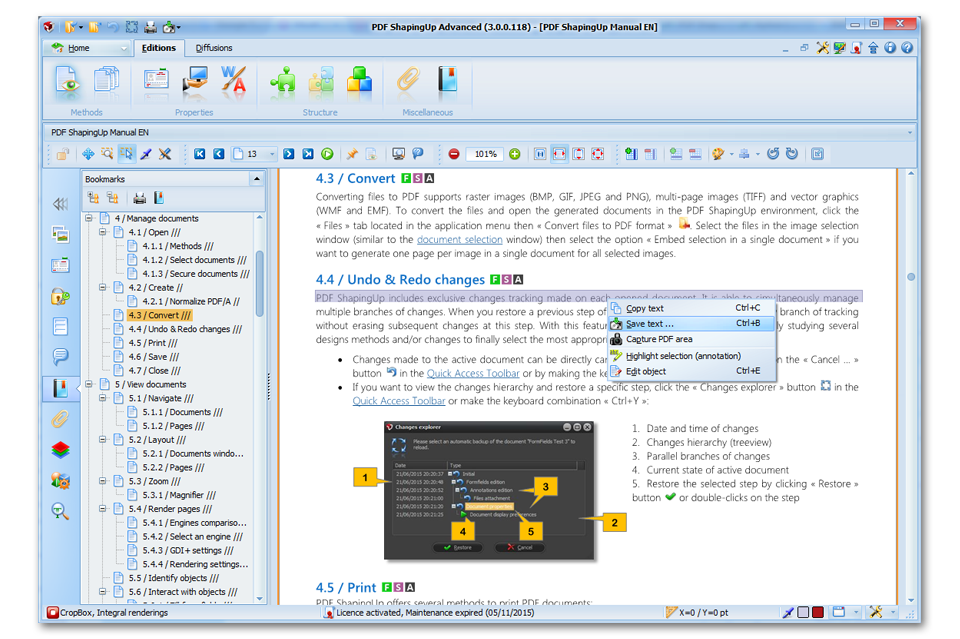
Task: Open help question mark icon
Action: point(907,48)
